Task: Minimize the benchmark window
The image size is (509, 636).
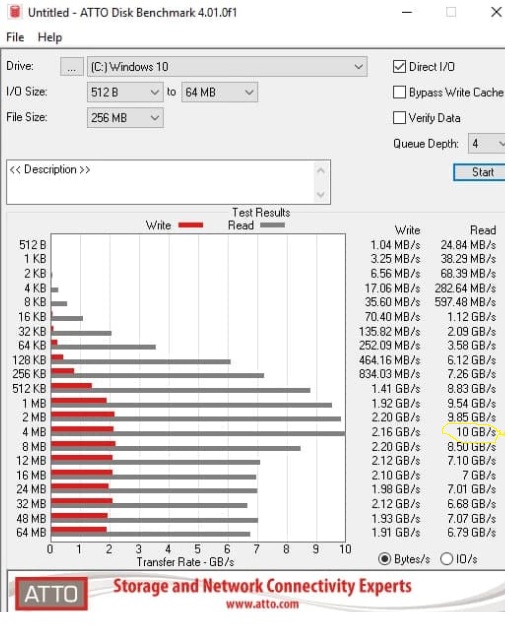Action: (x=407, y=12)
